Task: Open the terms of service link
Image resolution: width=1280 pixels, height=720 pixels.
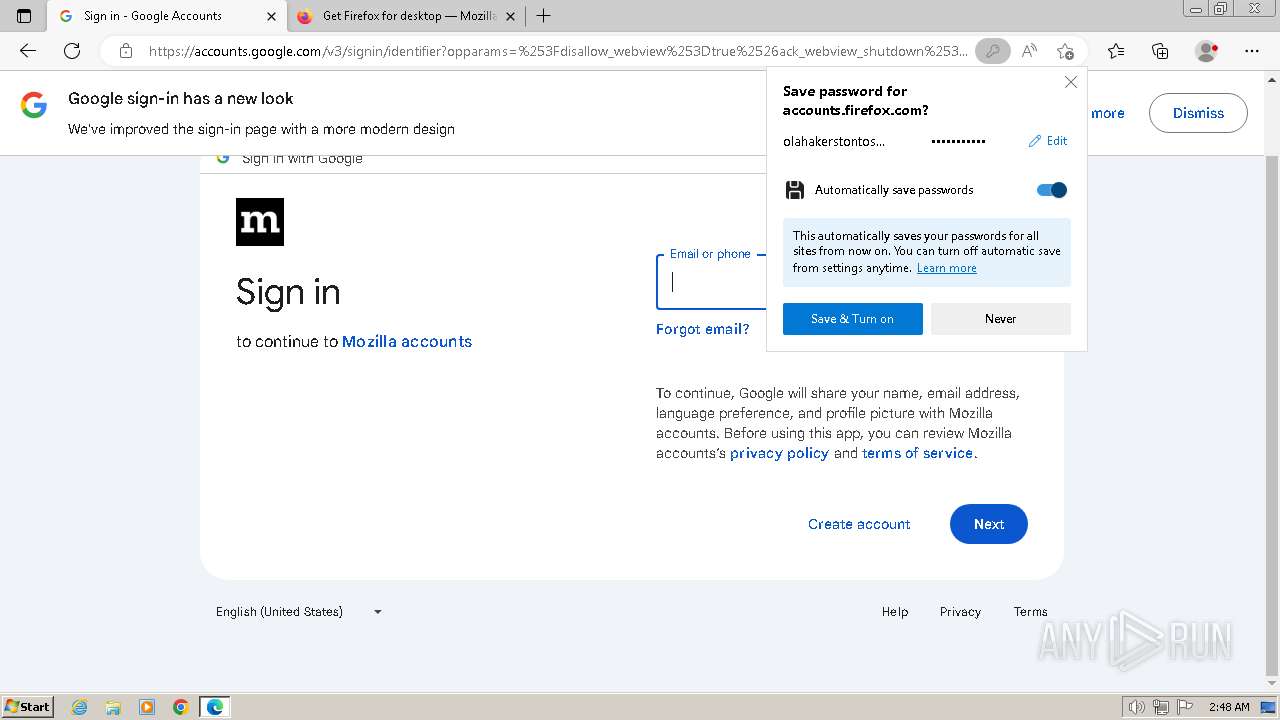Action: (x=917, y=453)
